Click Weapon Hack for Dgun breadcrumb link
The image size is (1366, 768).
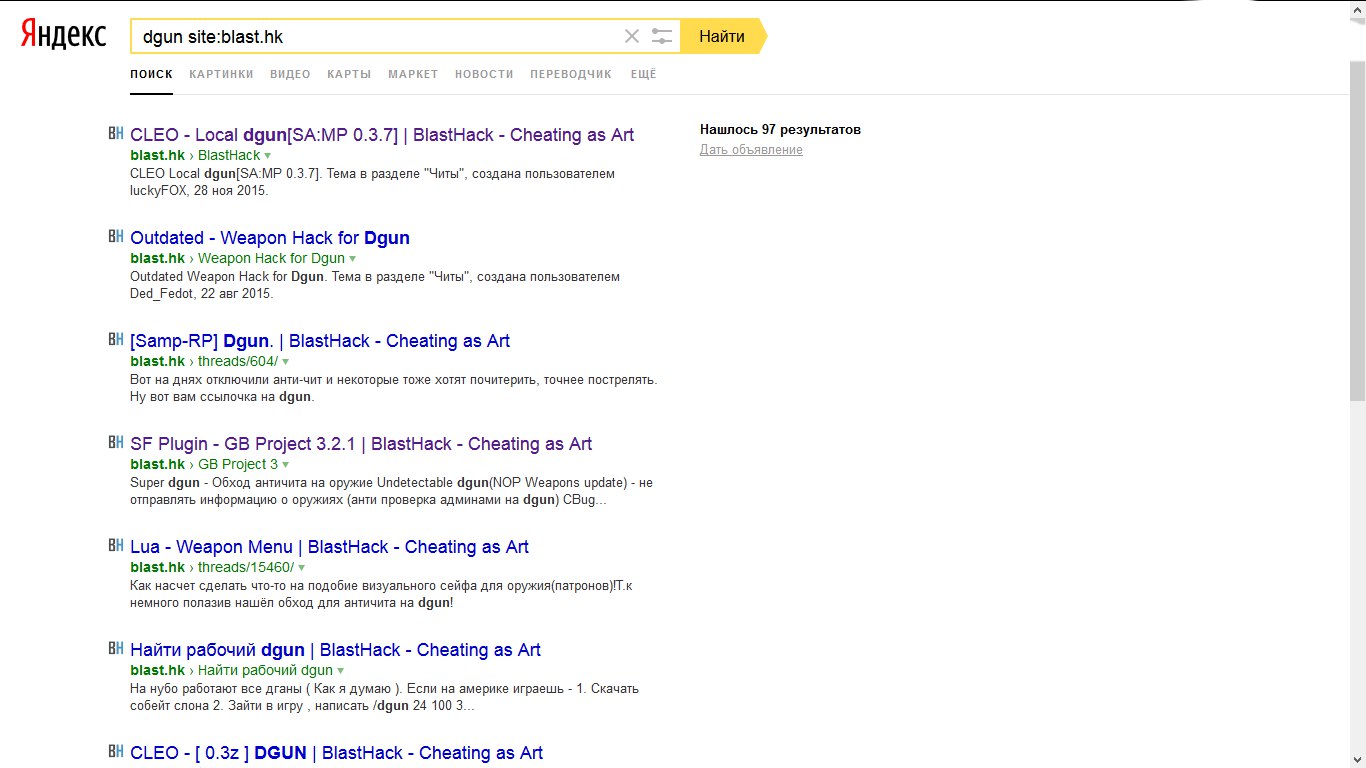click(271, 258)
